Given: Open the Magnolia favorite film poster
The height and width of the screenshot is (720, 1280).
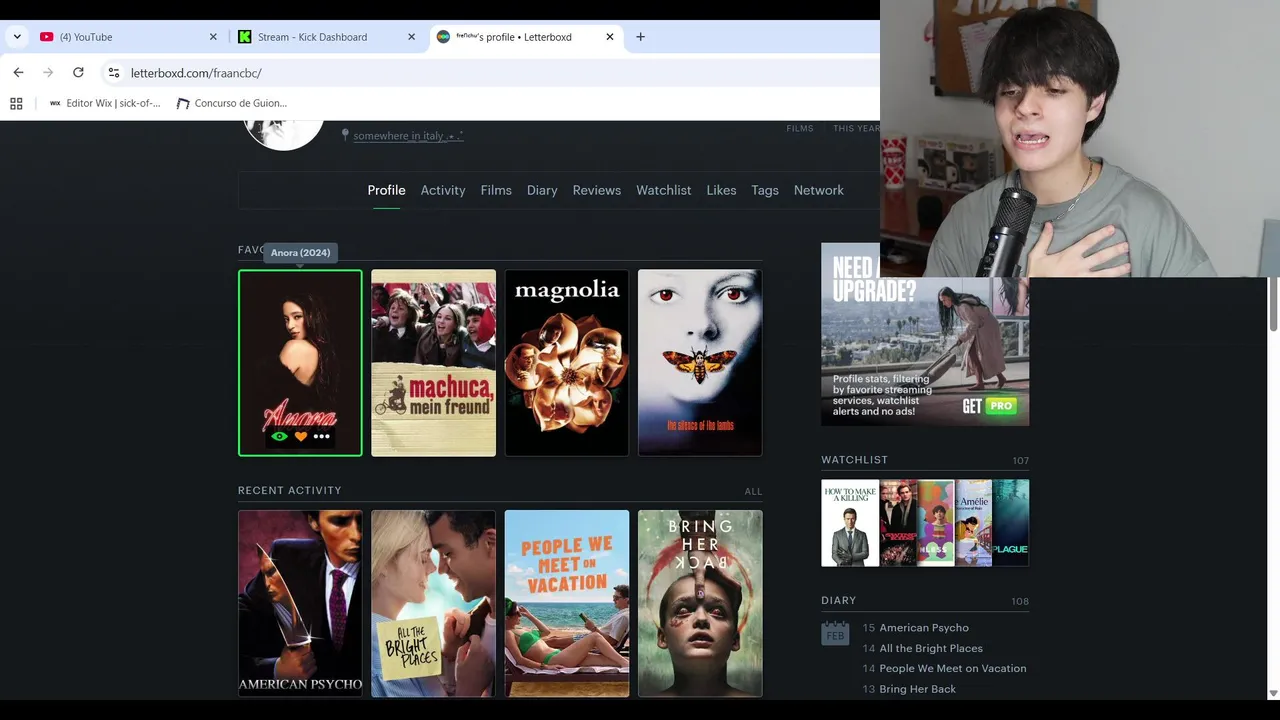Looking at the screenshot, I should 567,363.
